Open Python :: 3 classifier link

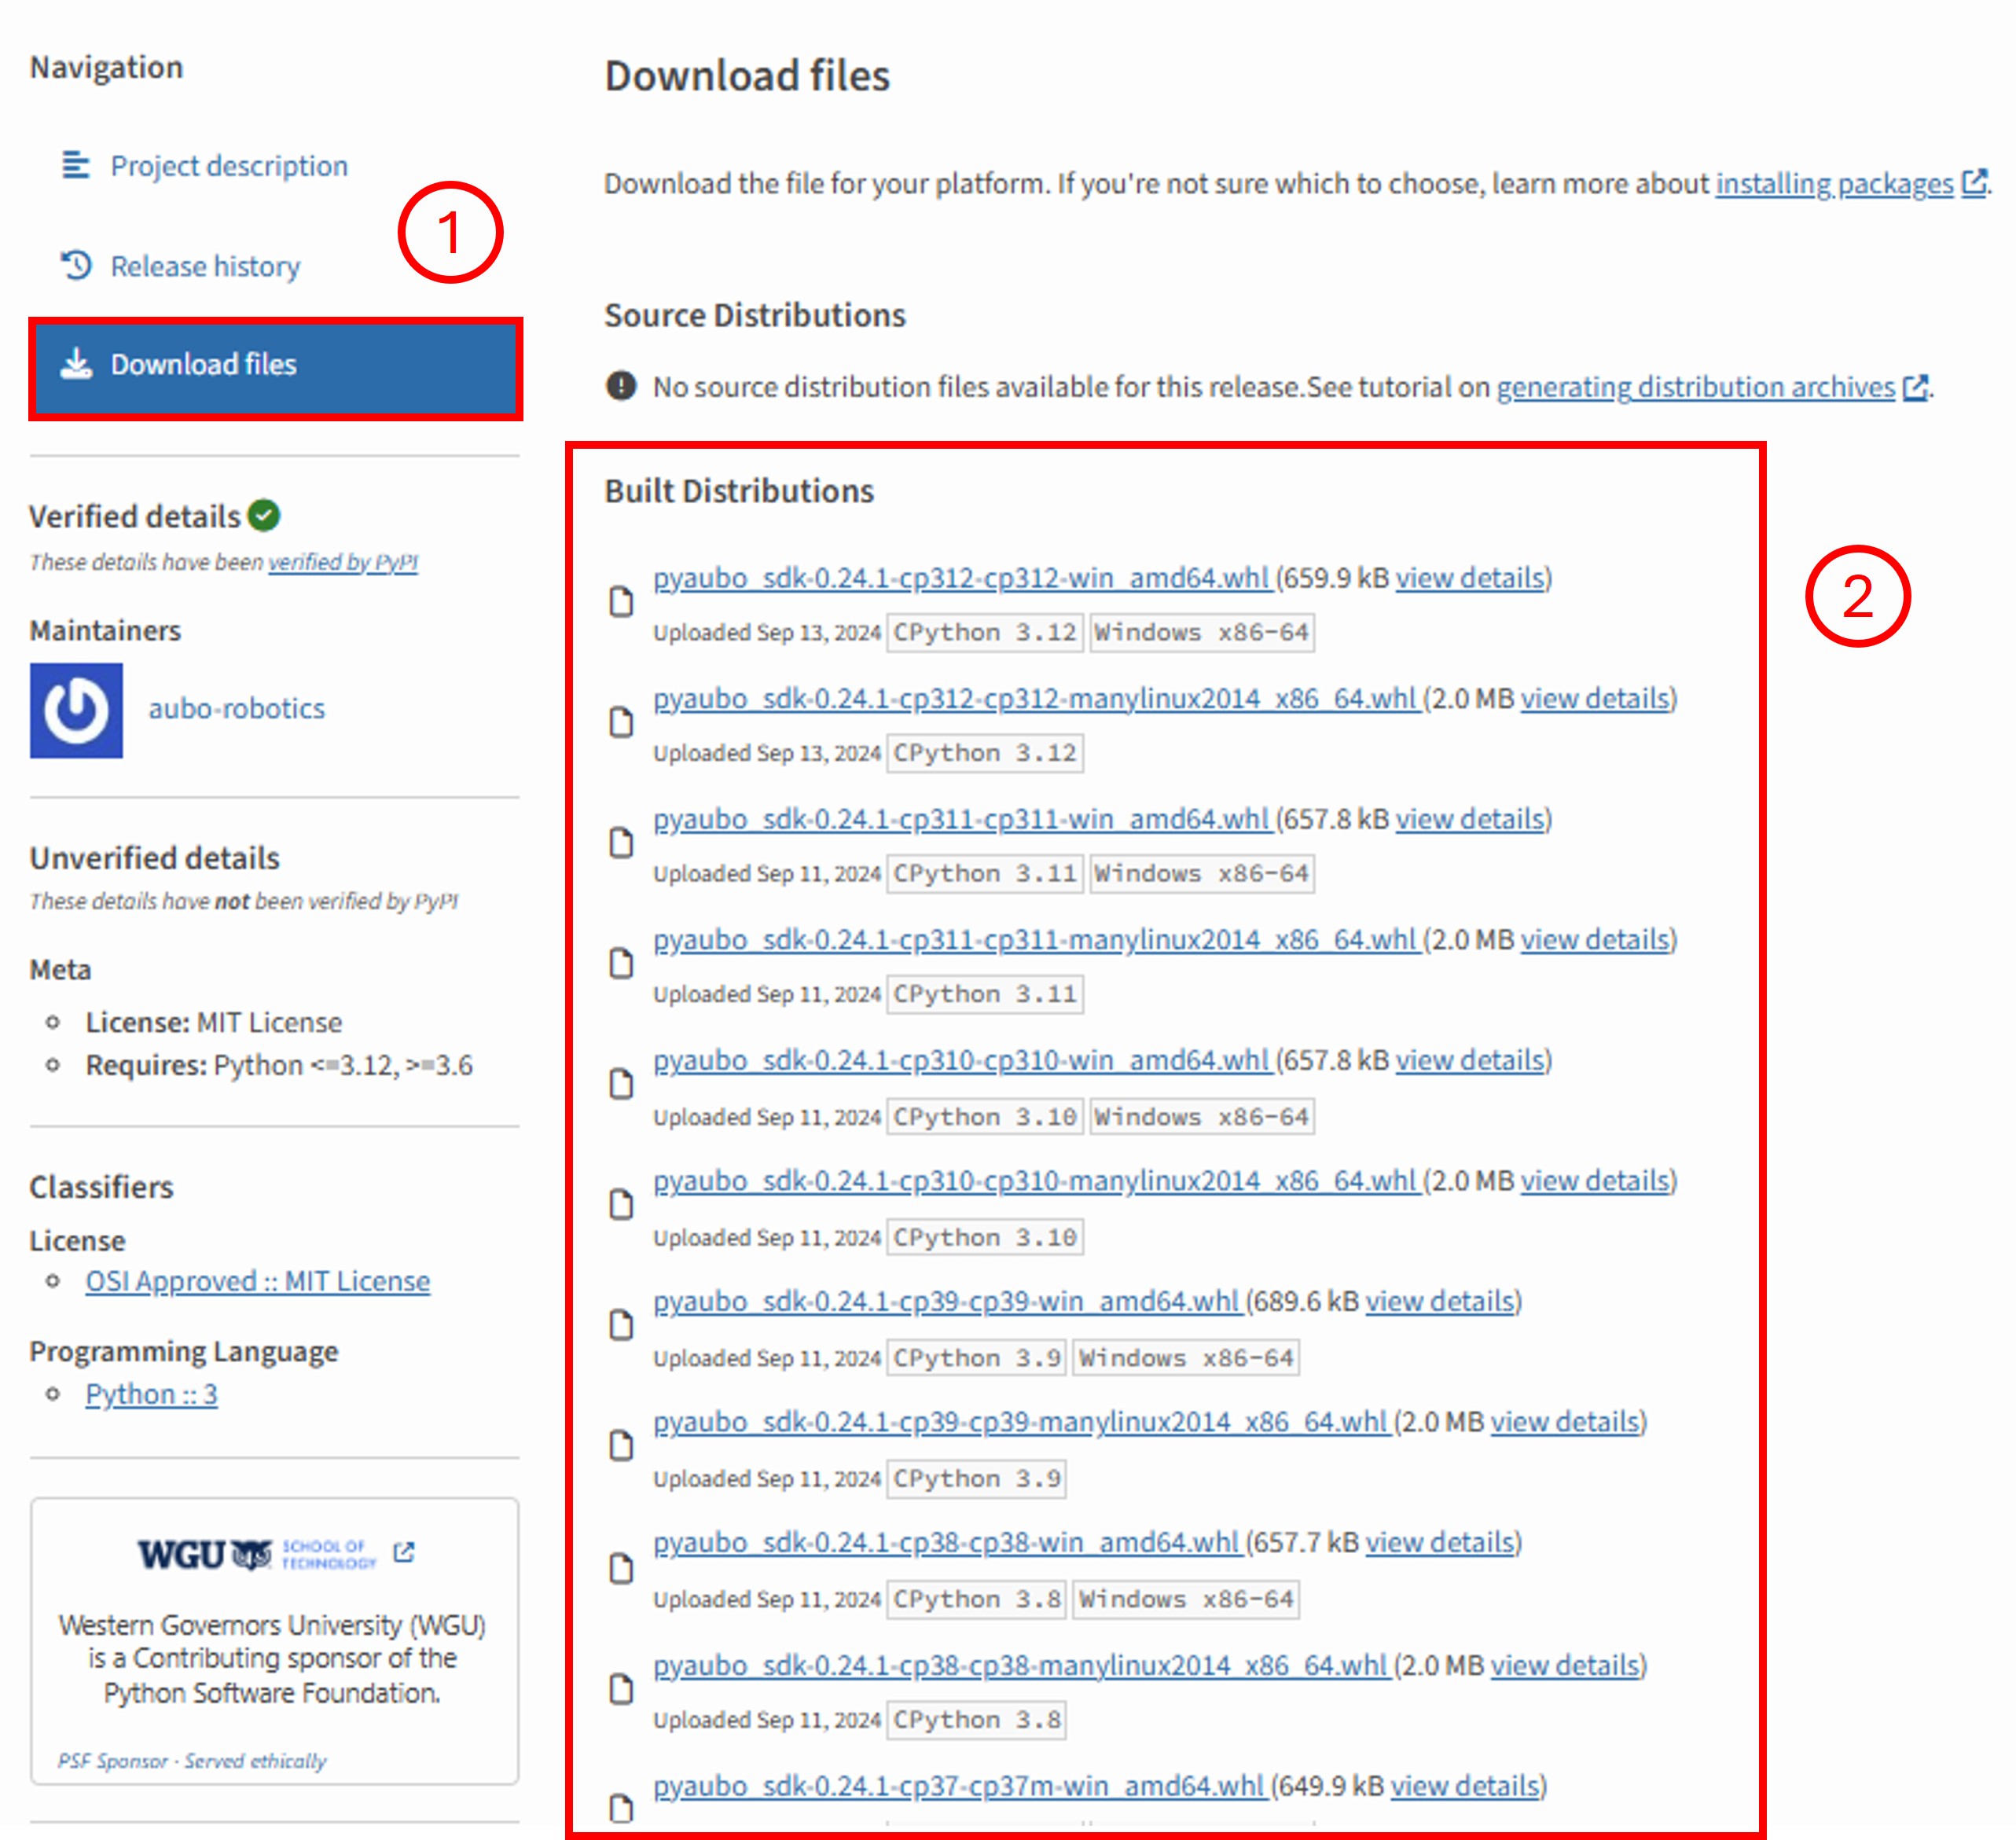pyautogui.click(x=151, y=1394)
